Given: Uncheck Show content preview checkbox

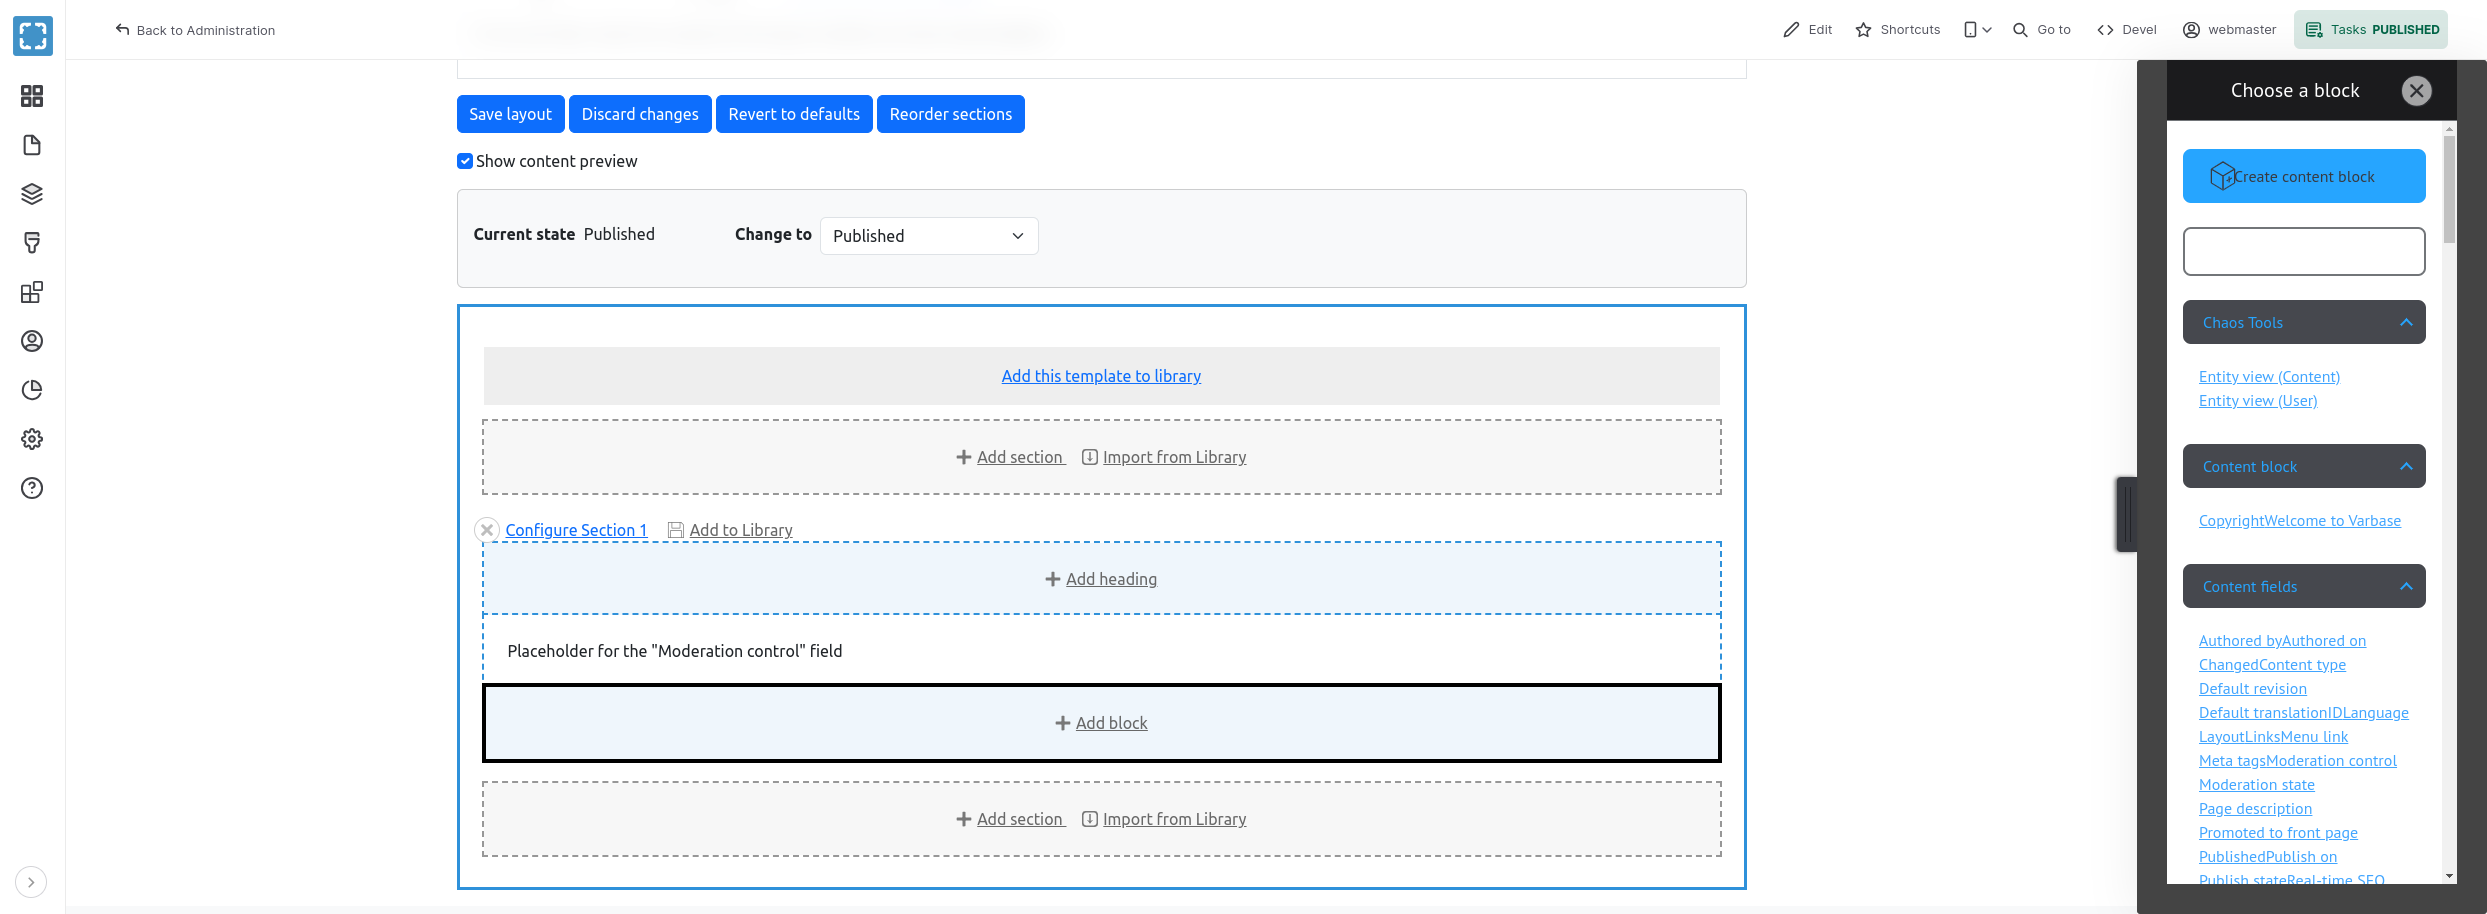Looking at the screenshot, I should (465, 161).
